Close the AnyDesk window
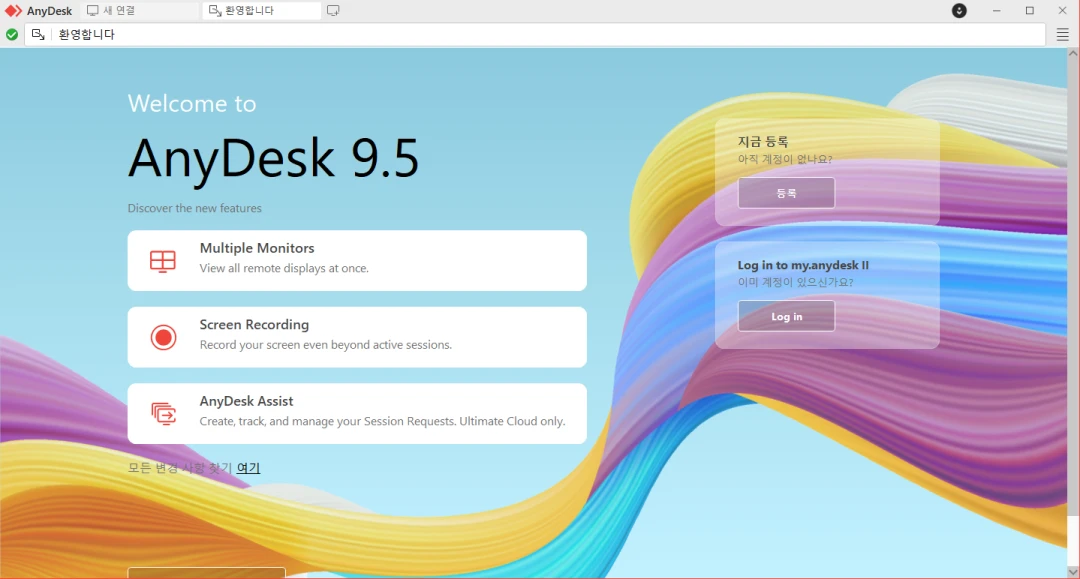 [1062, 10]
